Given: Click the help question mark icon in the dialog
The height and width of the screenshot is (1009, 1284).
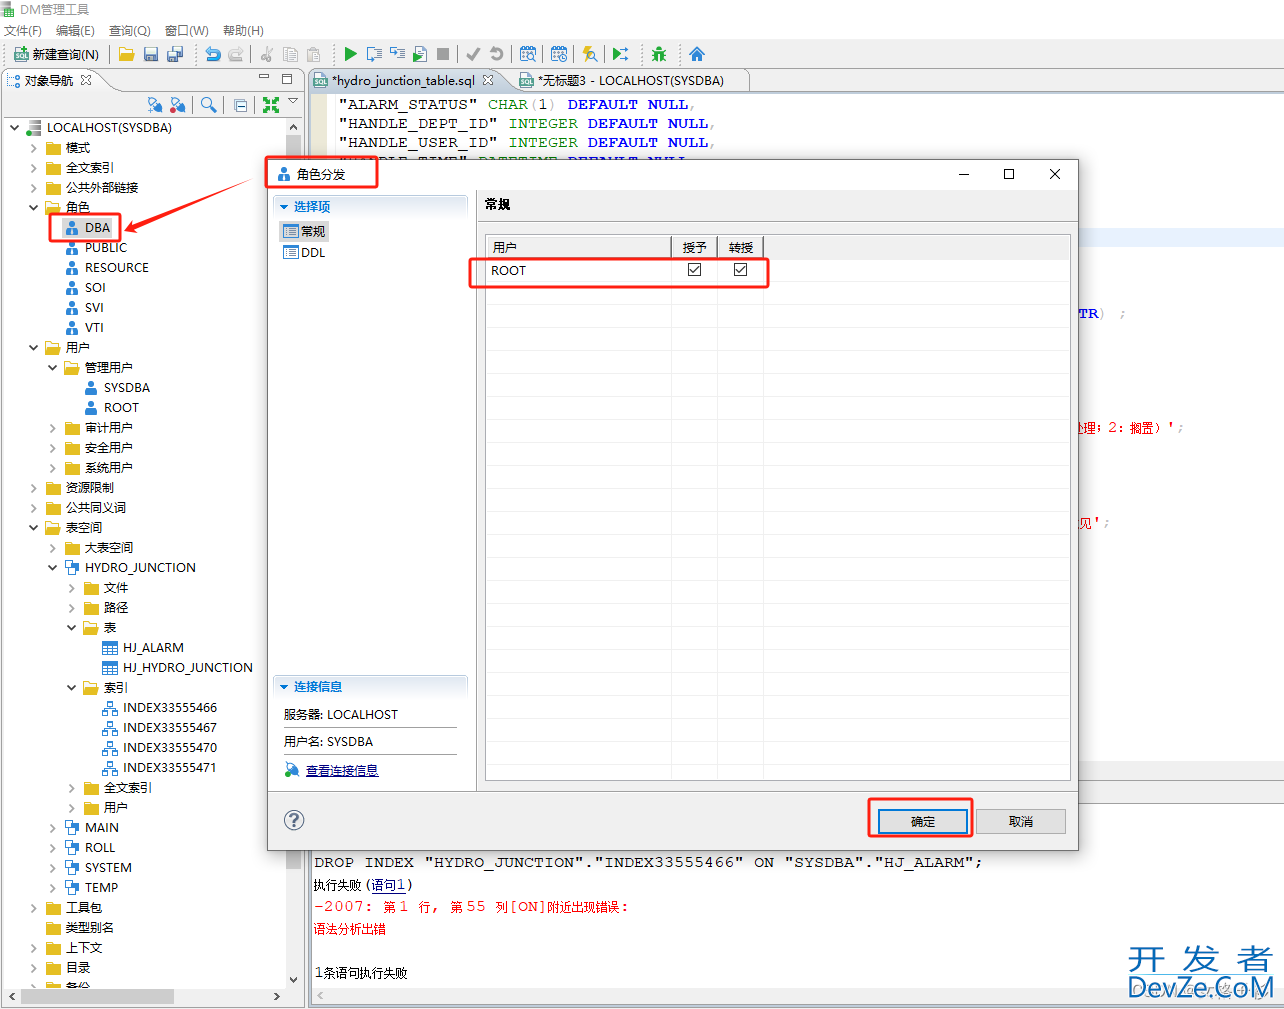Looking at the screenshot, I should coord(294,820).
